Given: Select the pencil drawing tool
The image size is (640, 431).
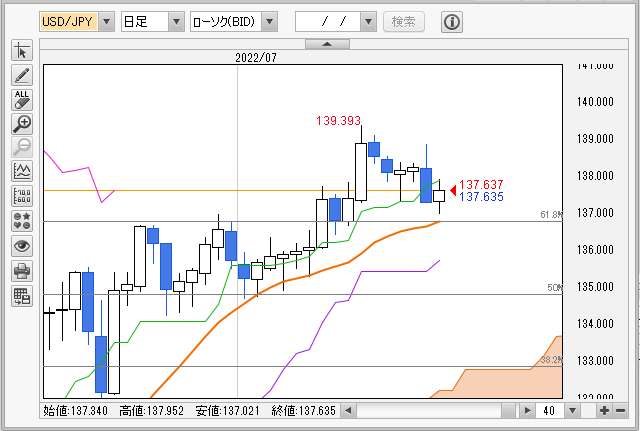Looking at the screenshot, I should click(x=22, y=75).
